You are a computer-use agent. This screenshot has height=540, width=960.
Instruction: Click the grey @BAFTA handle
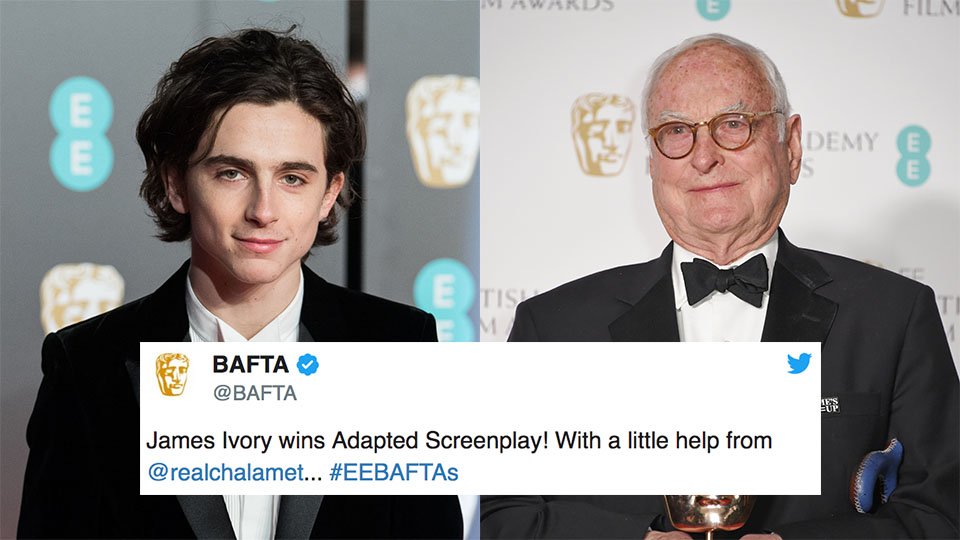[255, 392]
